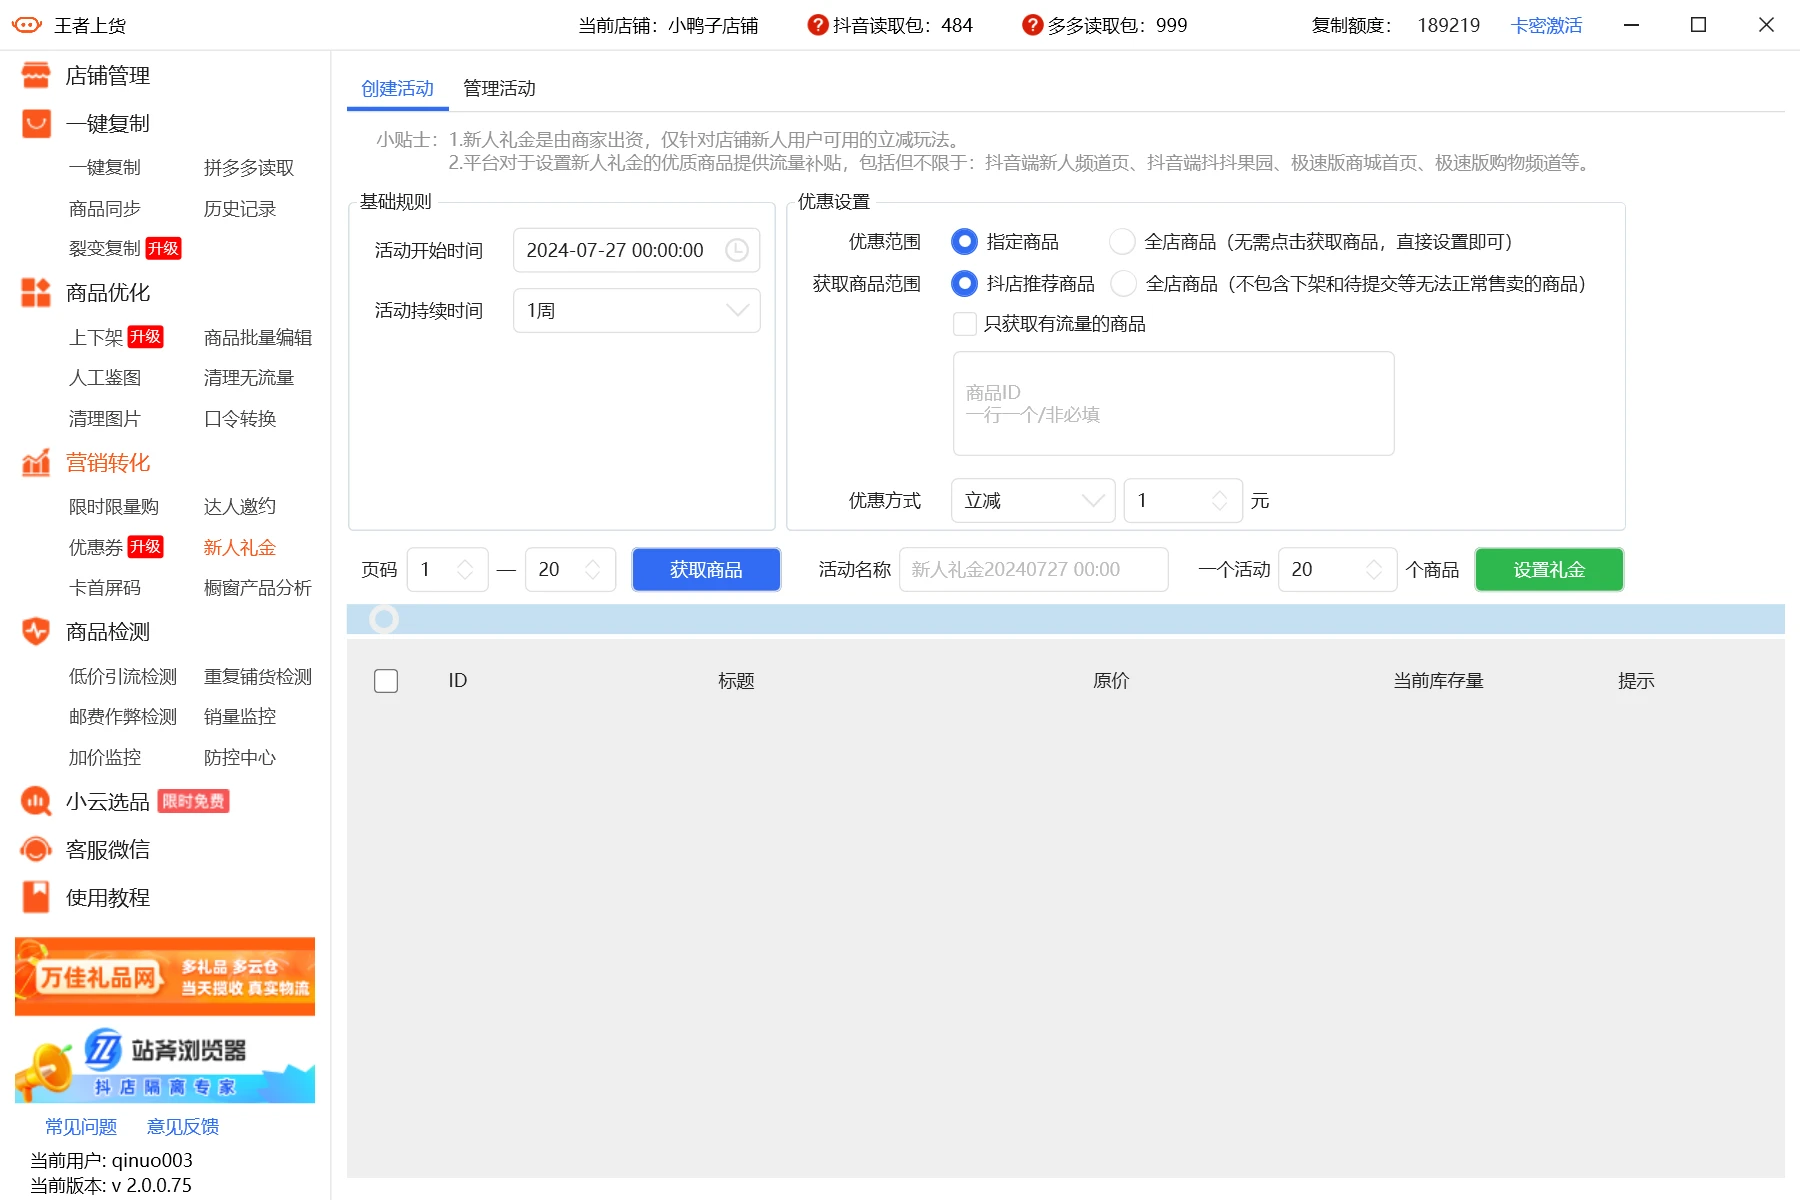The width and height of the screenshot is (1800, 1200).
Task: Click the 升级 badge next to 上下架
Action: tap(145, 337)
